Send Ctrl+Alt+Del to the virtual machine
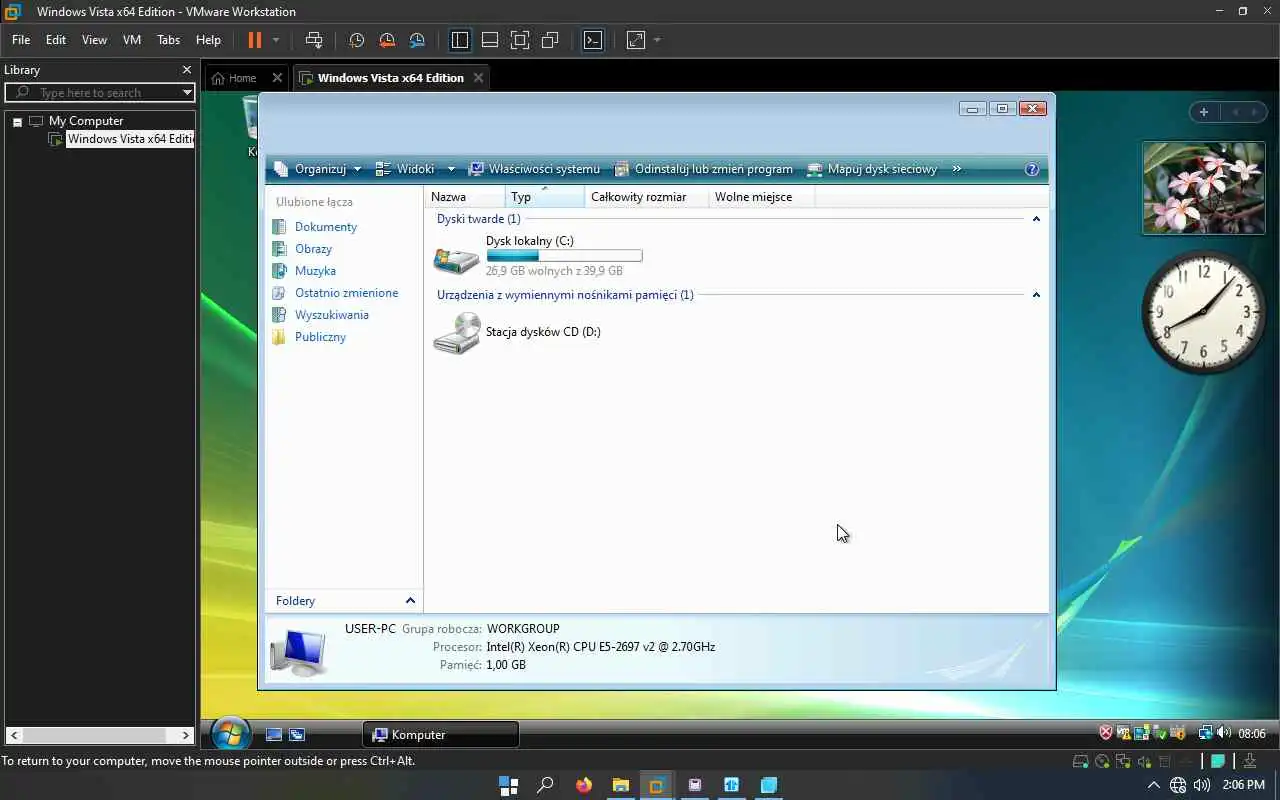The image size is (1280, 800). [x=314, y=40]
